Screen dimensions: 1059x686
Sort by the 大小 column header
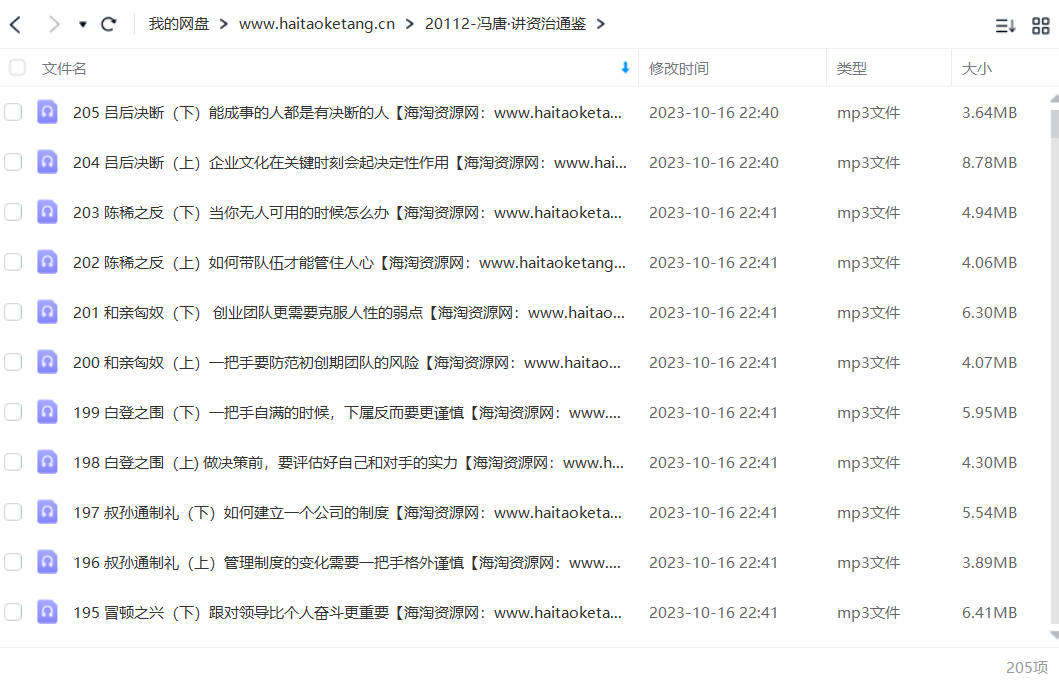point(977,68)
